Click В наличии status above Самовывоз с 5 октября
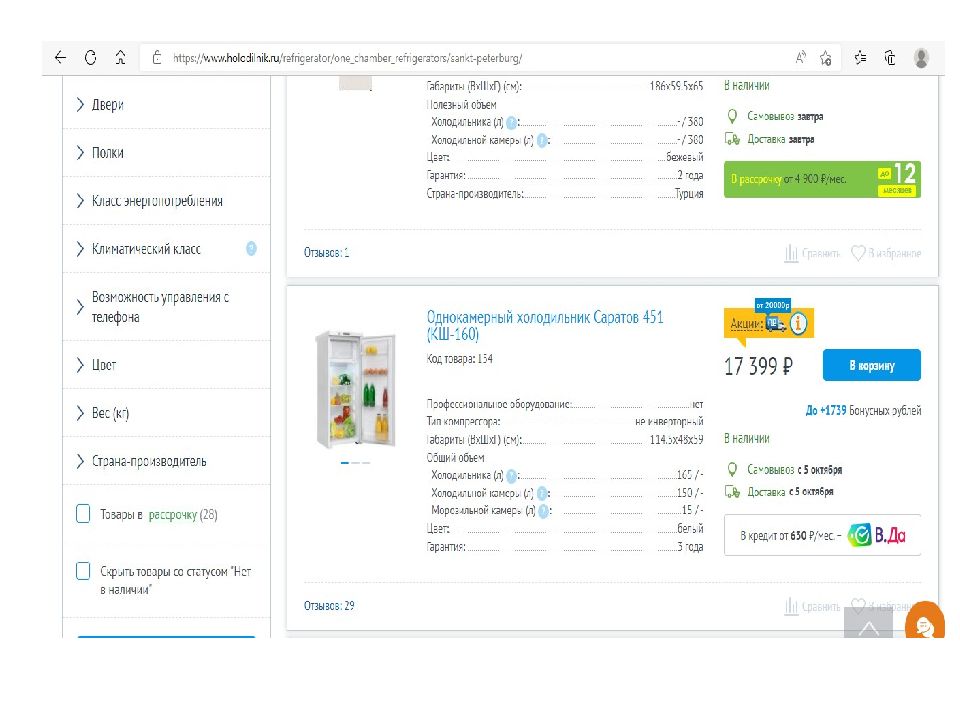 747,439
